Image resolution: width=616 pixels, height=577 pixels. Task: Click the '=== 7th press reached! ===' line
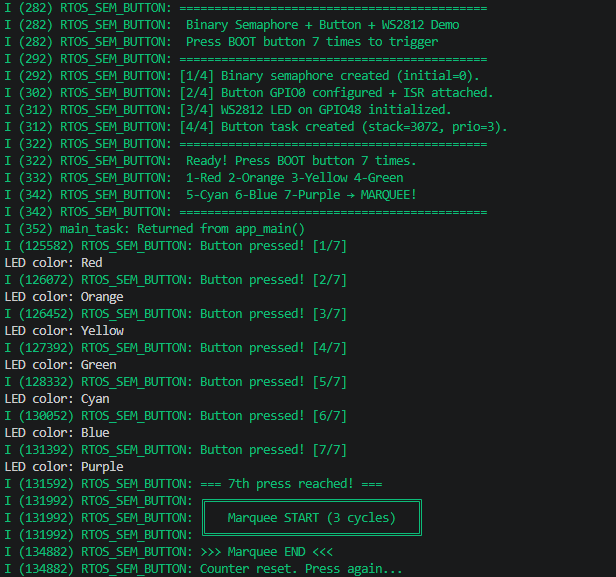click(193, 484)
